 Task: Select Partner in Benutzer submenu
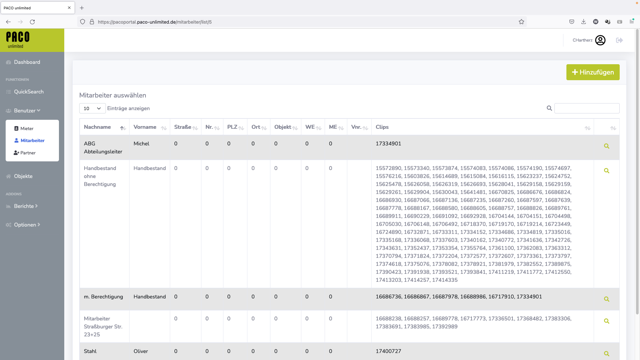click(28, 153)
